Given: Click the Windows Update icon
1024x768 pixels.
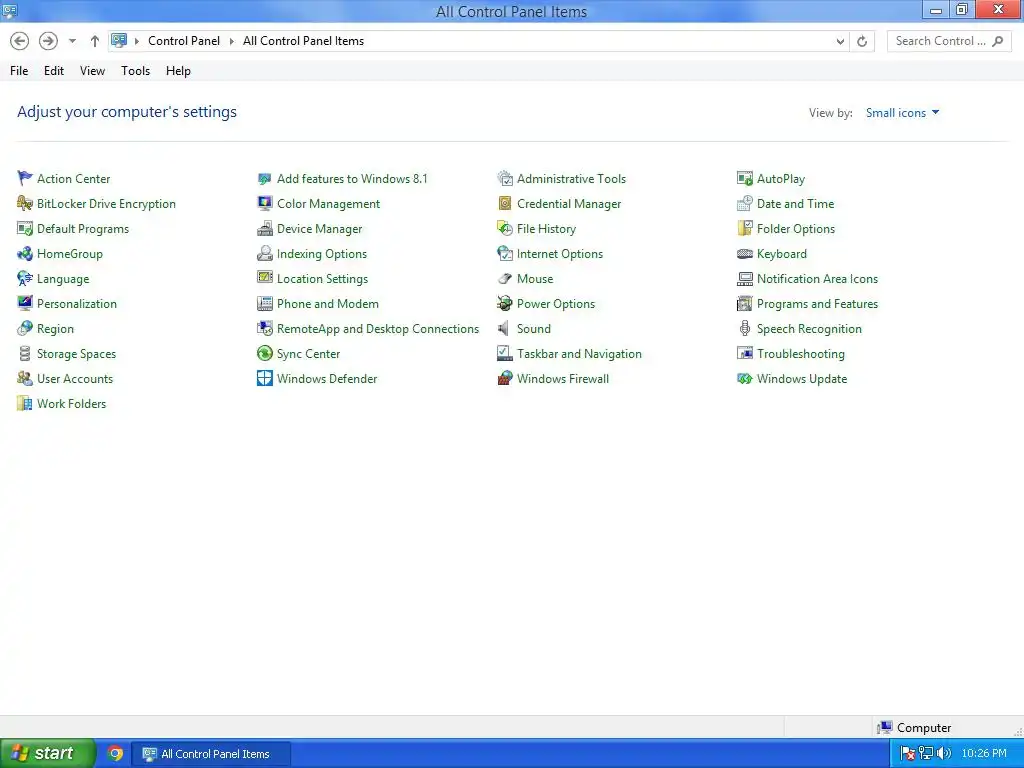Looking at the screenshot, I should pos(744,378).
